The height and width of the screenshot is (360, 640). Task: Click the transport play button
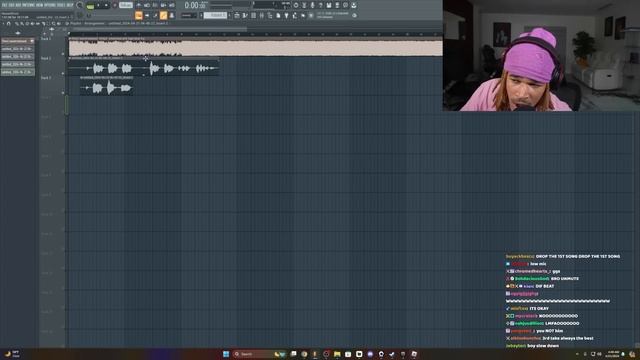[x=98, y=5]
